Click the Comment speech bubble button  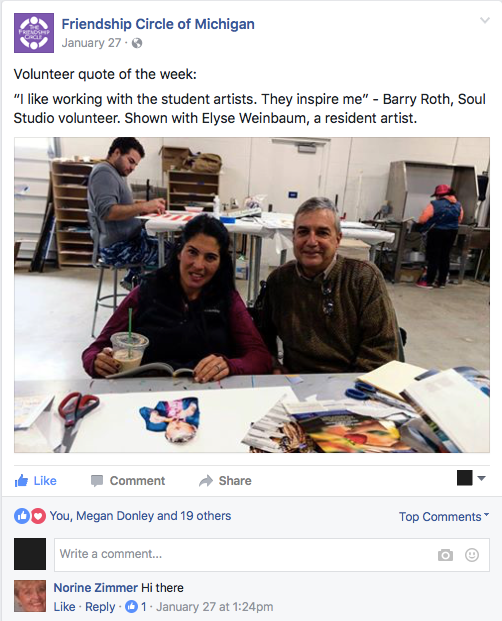127,480
